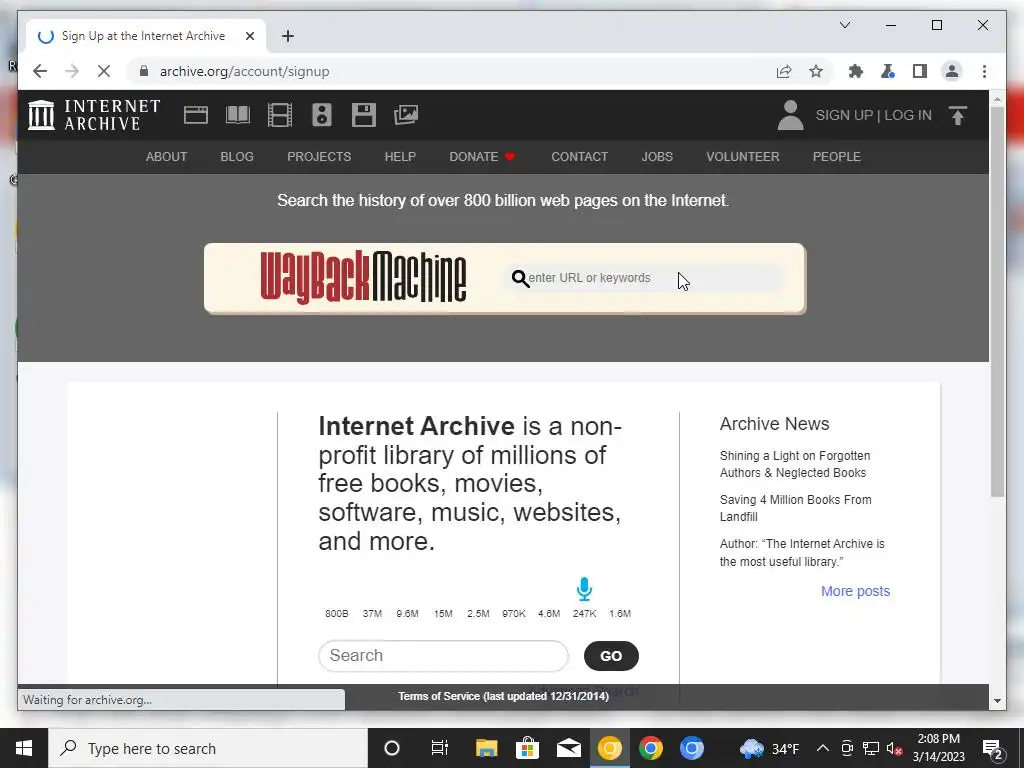The image size is (1024, 768).
Task: Click the GO search button
Action: point(611,656)
